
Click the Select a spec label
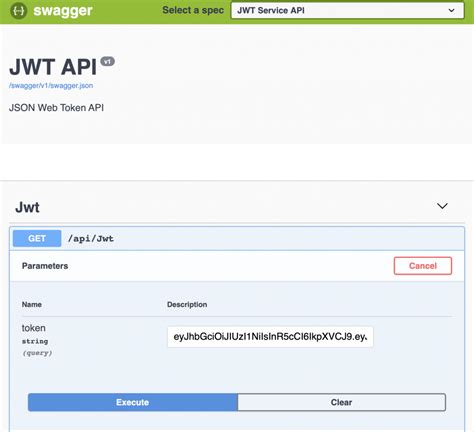[x=193, y=10]
